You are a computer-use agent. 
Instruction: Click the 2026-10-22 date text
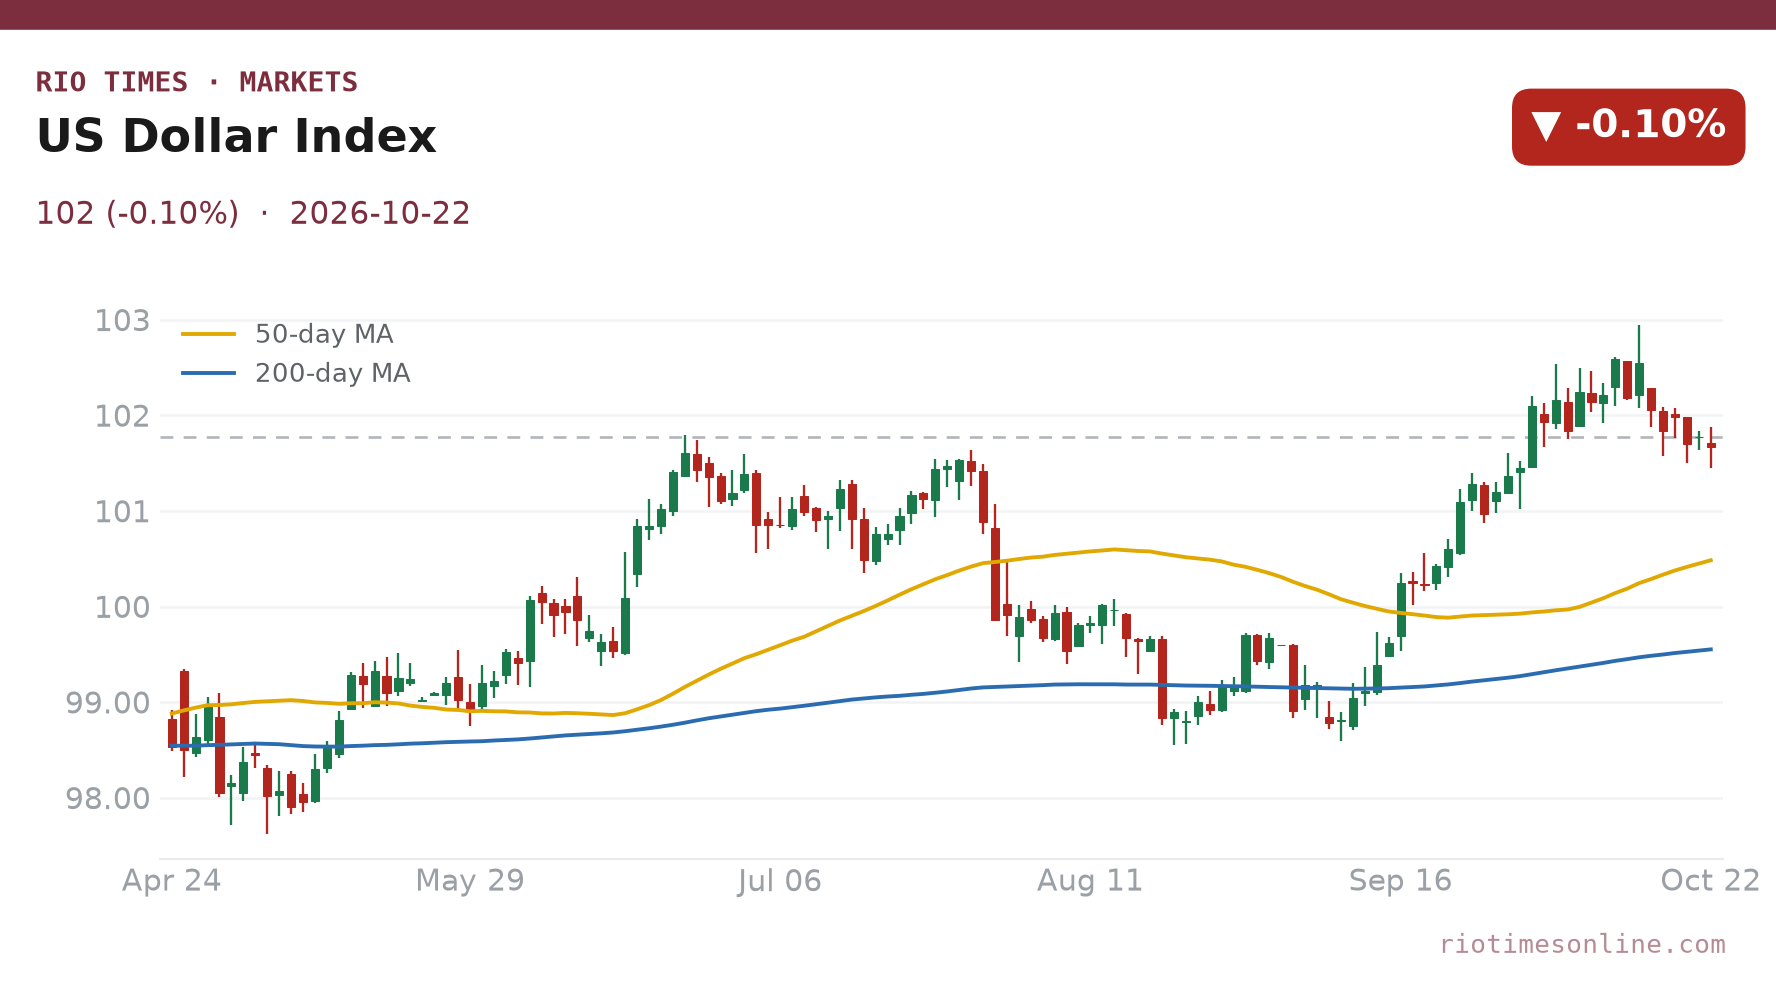[x=380, y=213]
